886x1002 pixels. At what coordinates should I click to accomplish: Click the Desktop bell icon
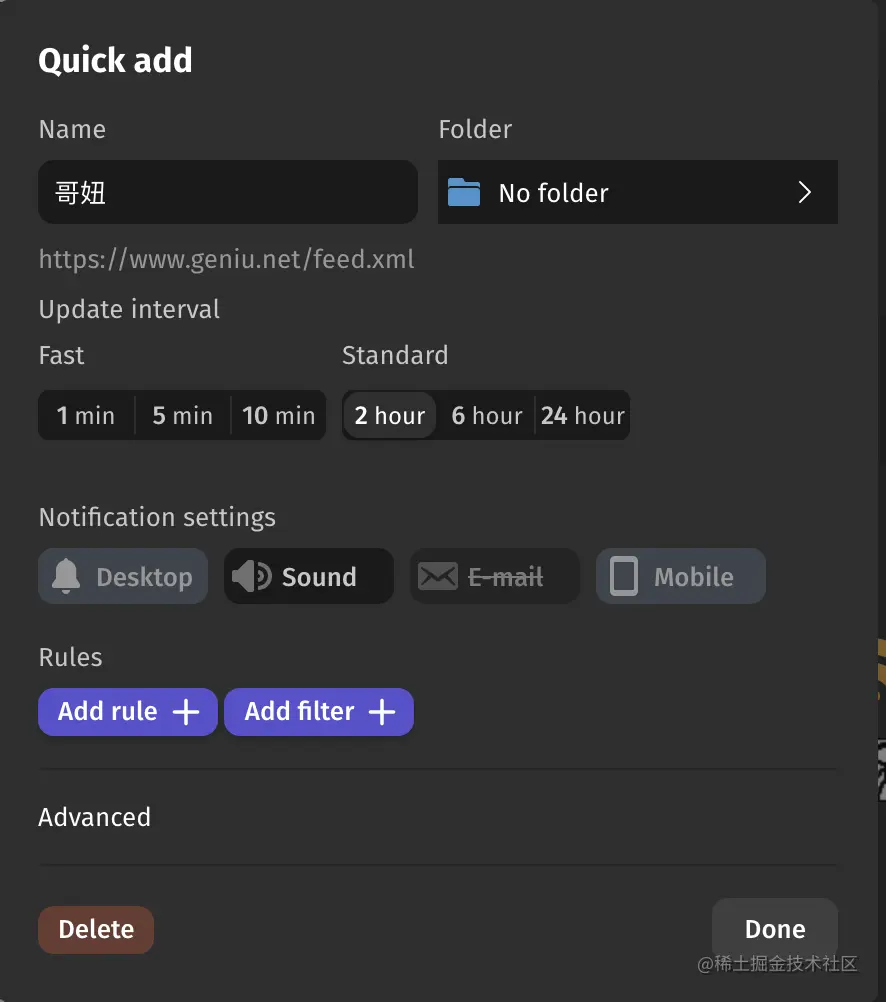pos(66,576)
